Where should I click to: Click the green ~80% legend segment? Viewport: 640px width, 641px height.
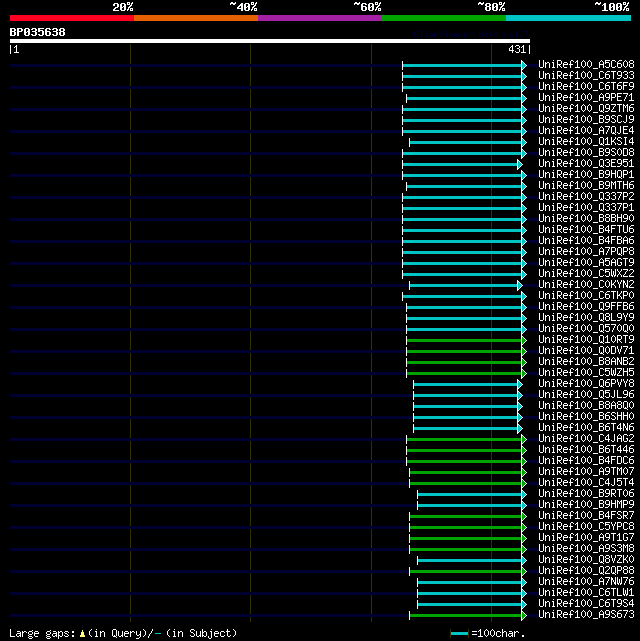444,18
